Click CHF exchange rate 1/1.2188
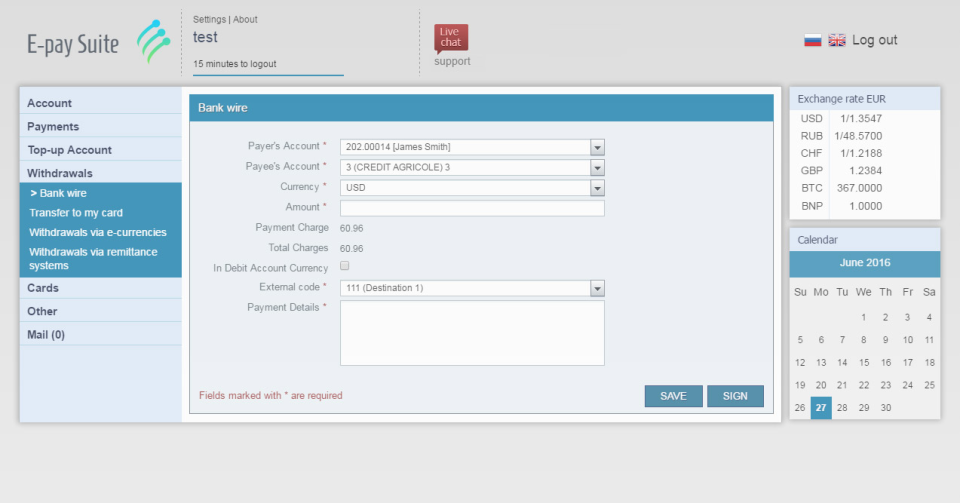 pos(861,153)
